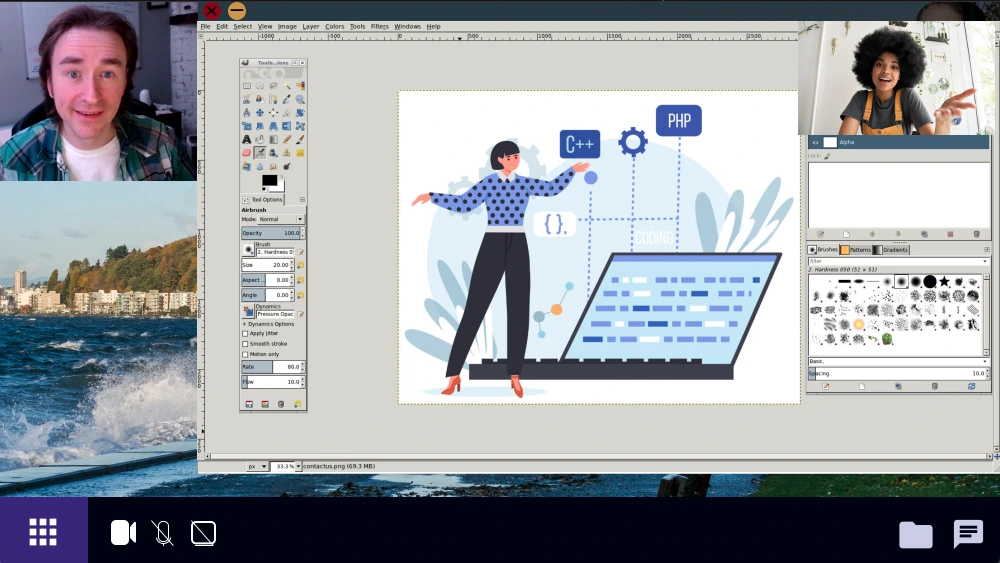Screen dimensions: 1000x563
Task: Select the Ink tool
Action: (x=274, y=152)
